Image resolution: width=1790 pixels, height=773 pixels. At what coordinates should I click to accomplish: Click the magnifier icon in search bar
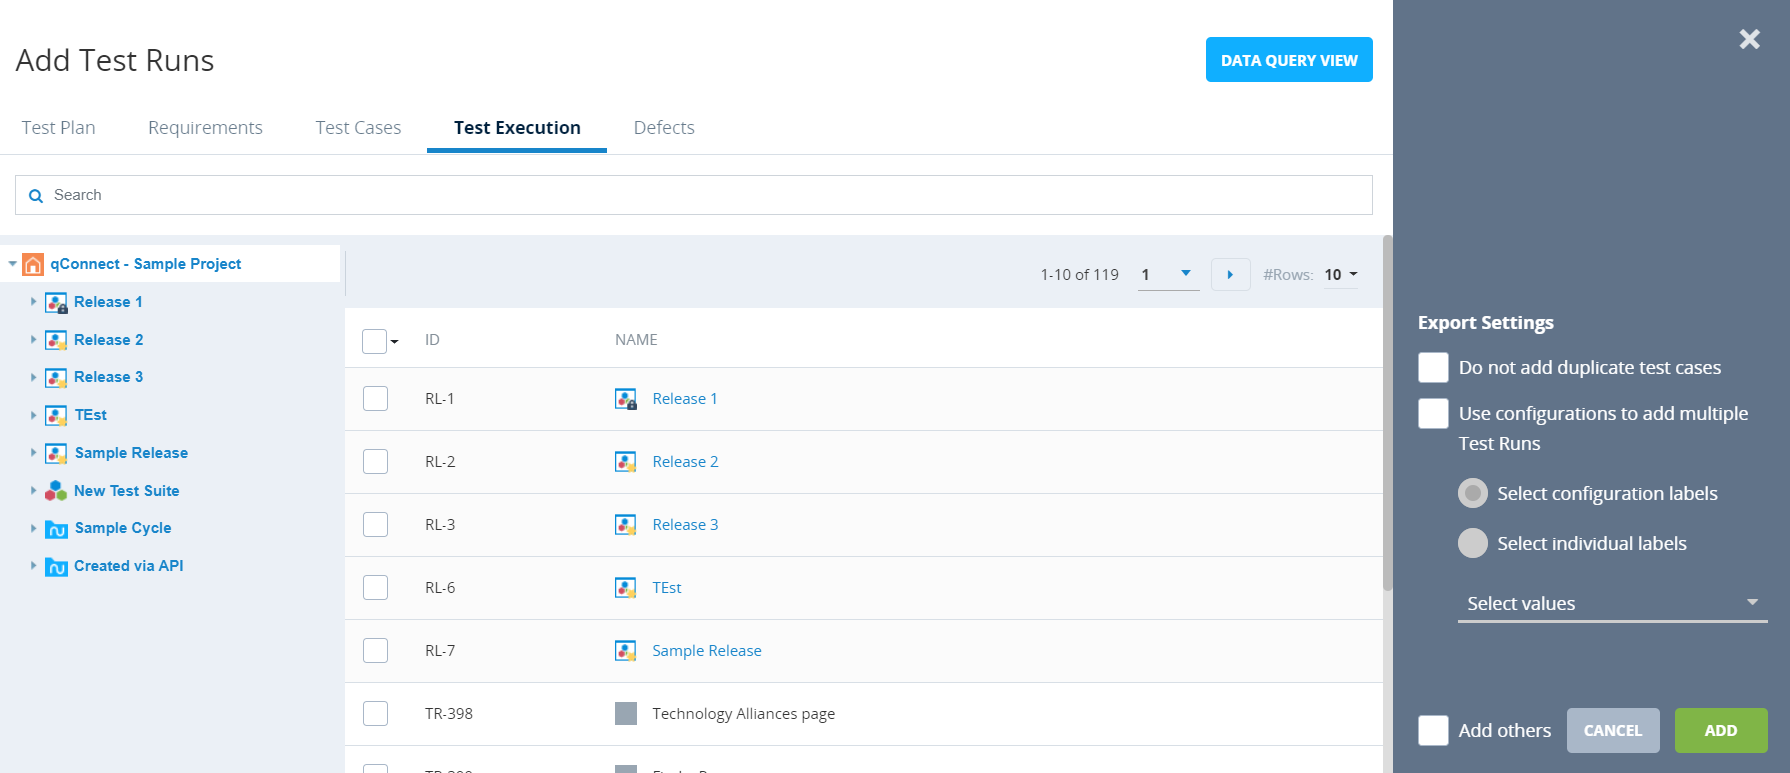coord(36,196)
